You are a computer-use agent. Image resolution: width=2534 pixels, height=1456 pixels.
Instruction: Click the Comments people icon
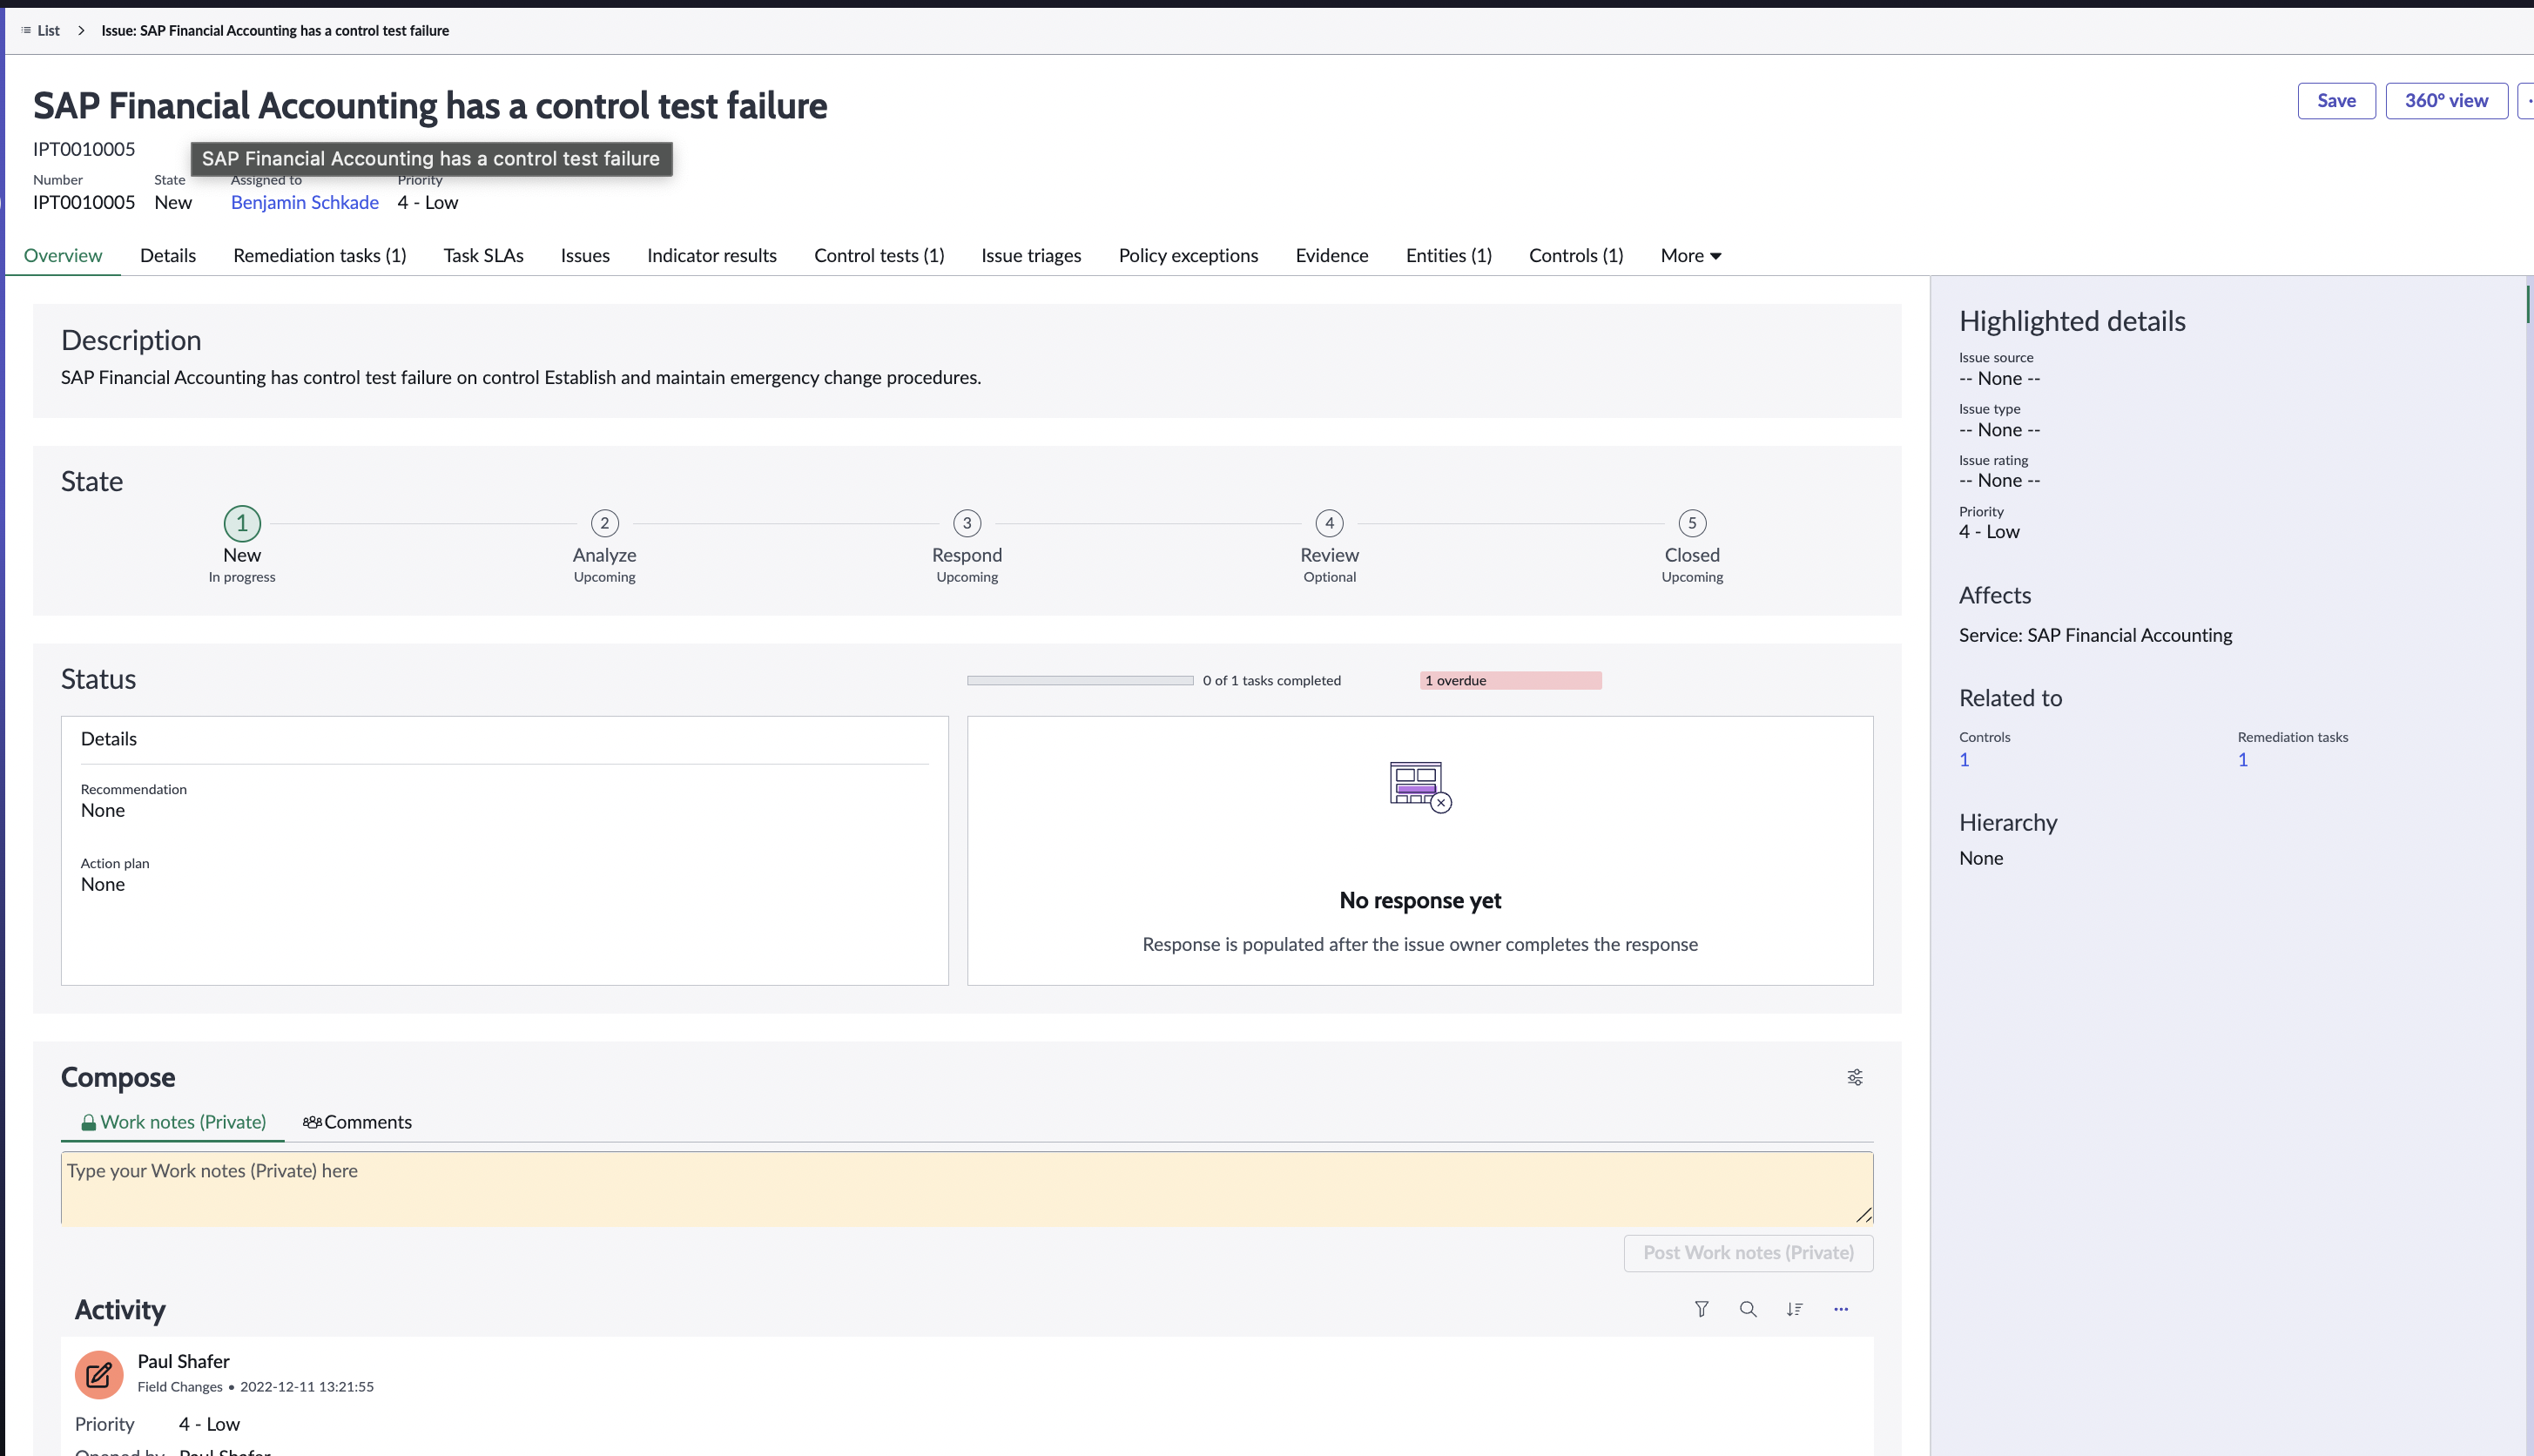312,1122
